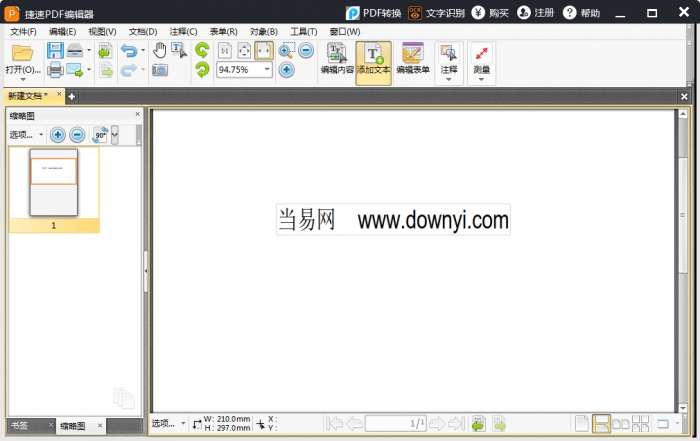The width and height of the screenshot is (700, 441).
Task: Open the 打开(O) folder icon
Action: click(x=22, y=53)
